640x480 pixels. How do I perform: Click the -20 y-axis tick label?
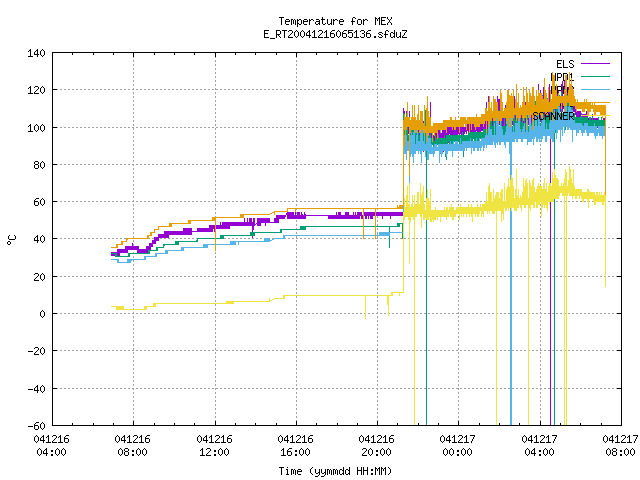36,351
